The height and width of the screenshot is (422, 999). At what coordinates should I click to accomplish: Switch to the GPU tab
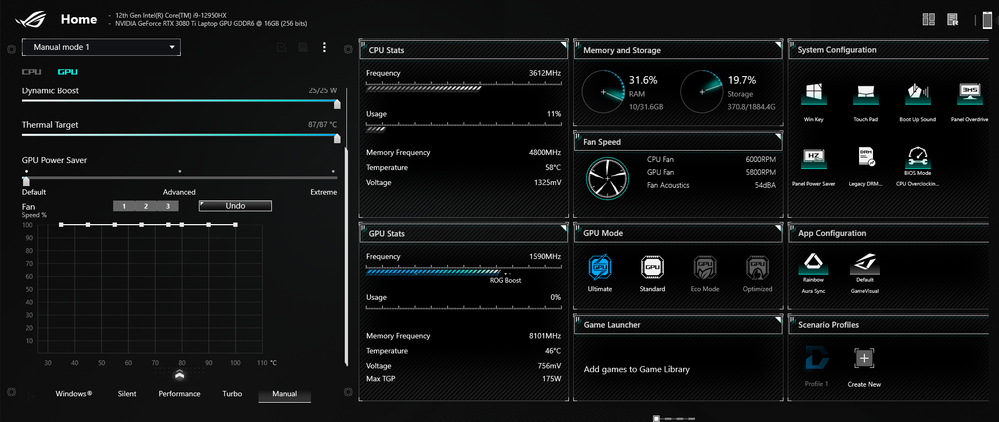pyautogui.click(x=68, y=73)
